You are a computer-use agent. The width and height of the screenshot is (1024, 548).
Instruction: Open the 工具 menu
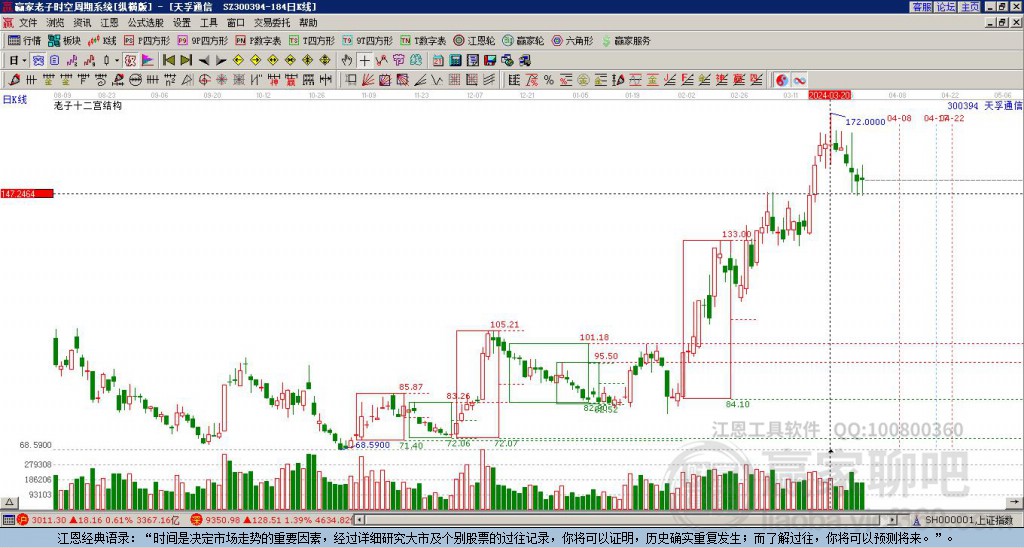coord(208,23)
